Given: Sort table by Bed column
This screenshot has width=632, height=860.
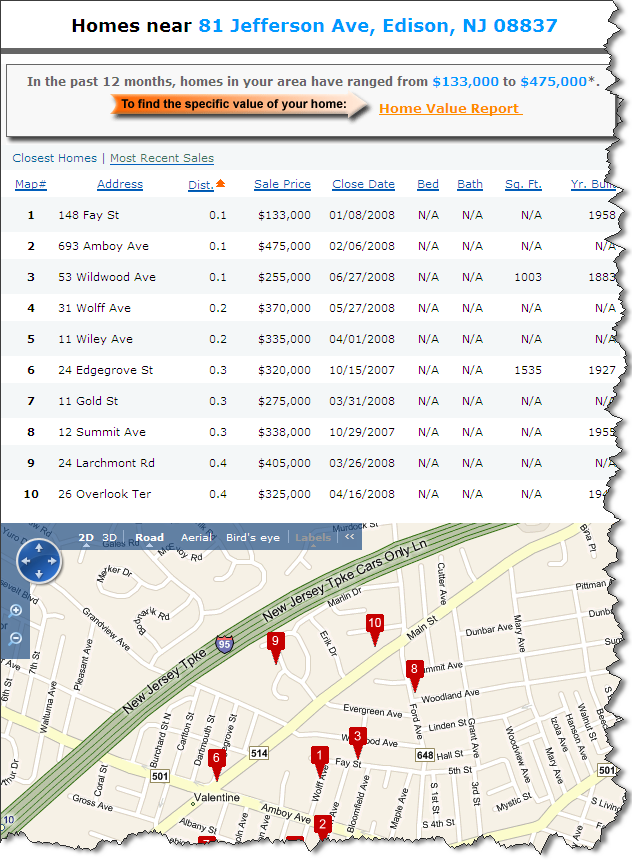Looking at the screenshot, I should click(x=428, y=184).
